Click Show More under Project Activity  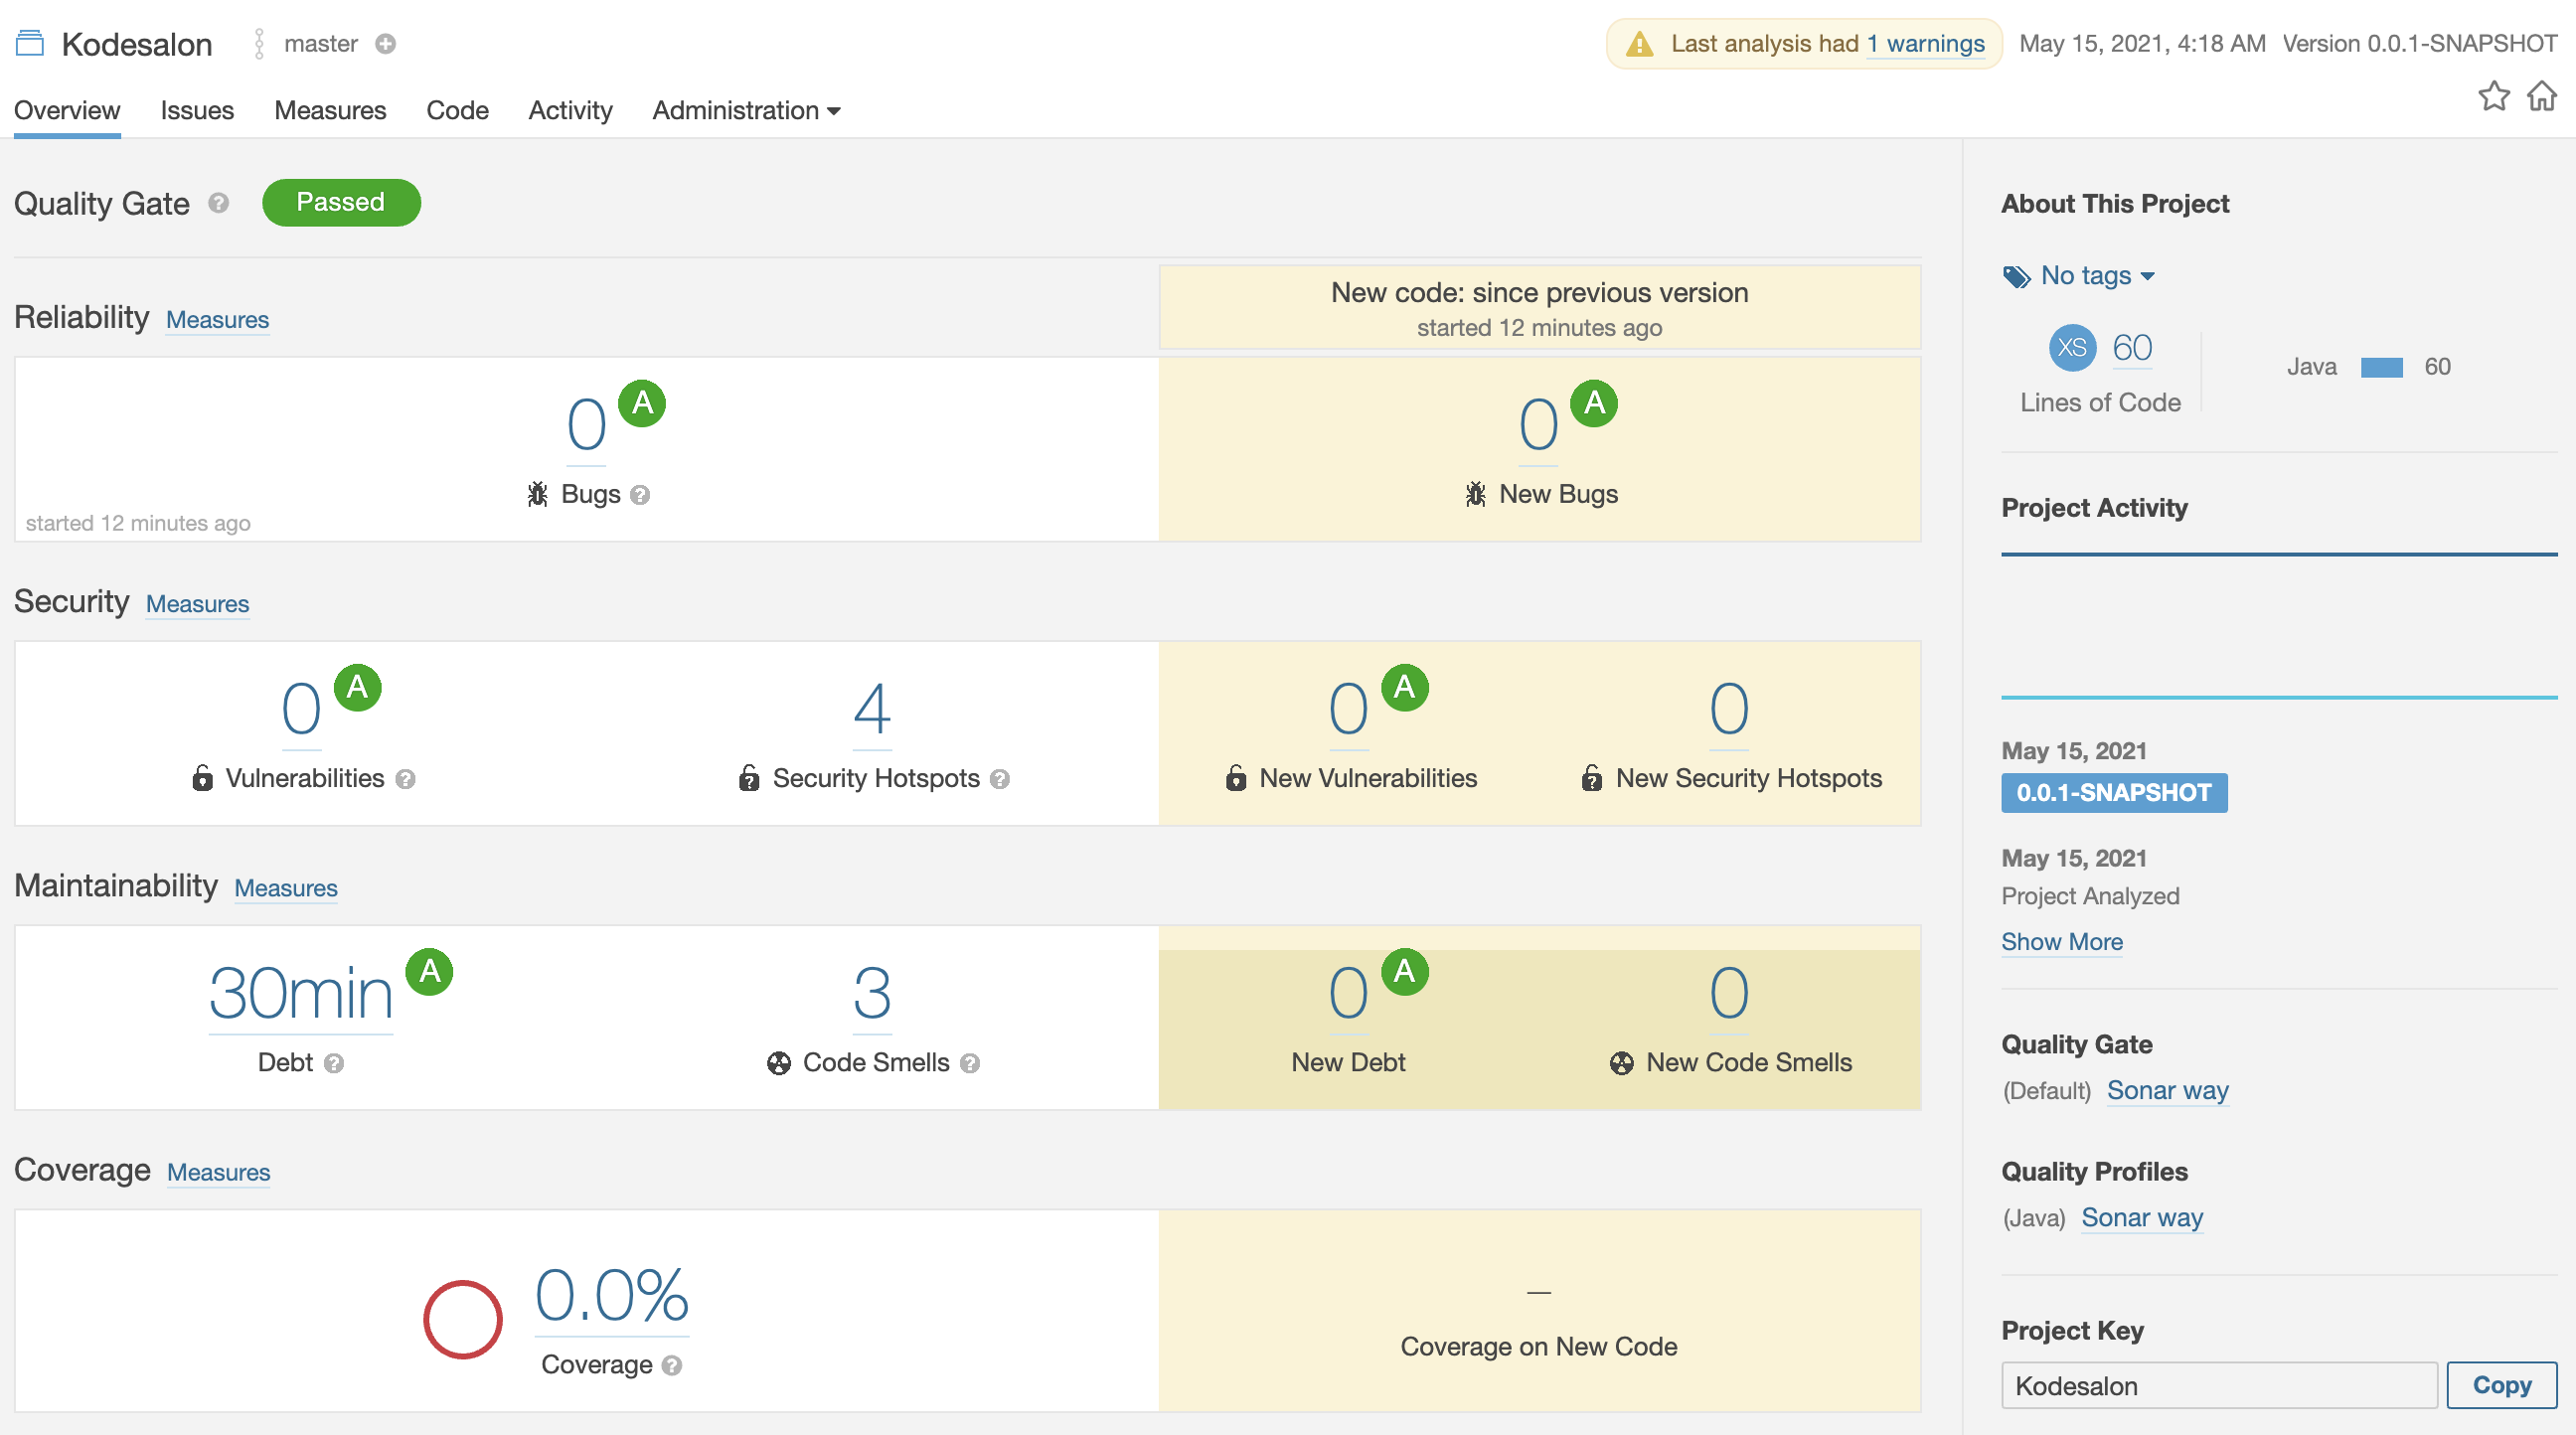(x=2062, y=941)
